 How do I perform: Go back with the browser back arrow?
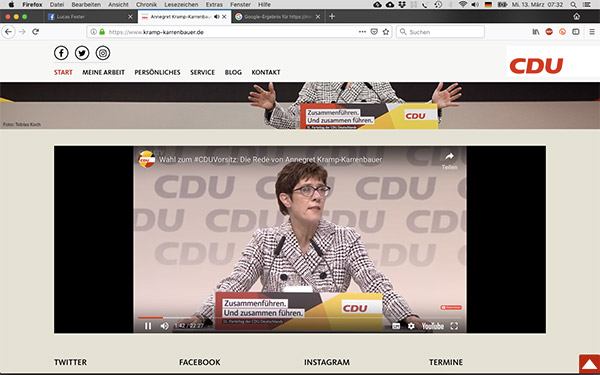click(8, 32)
